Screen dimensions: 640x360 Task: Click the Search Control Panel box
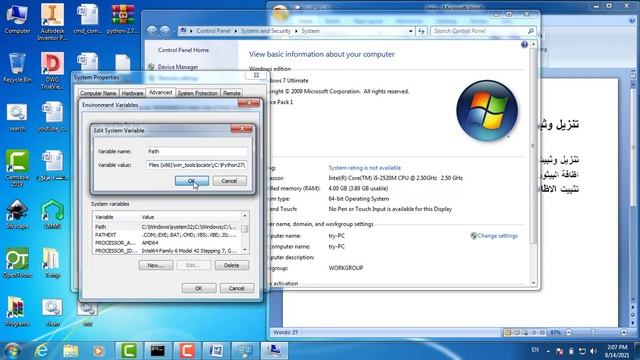[483, 31]
